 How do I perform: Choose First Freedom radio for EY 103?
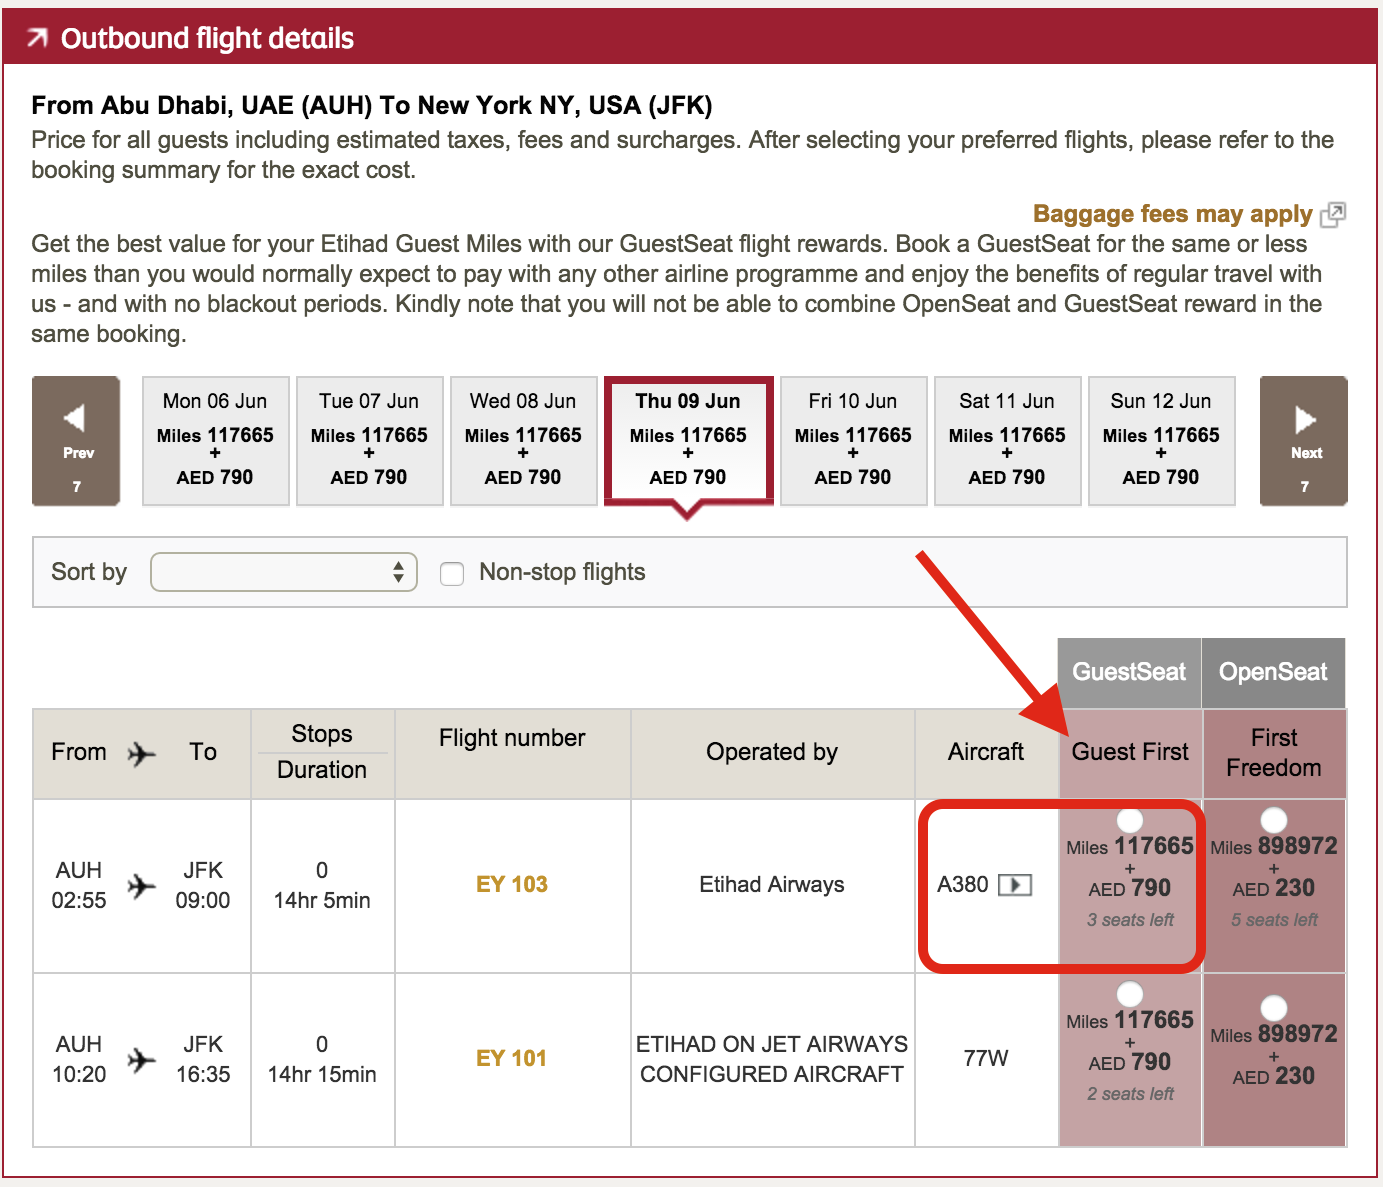1274,820
